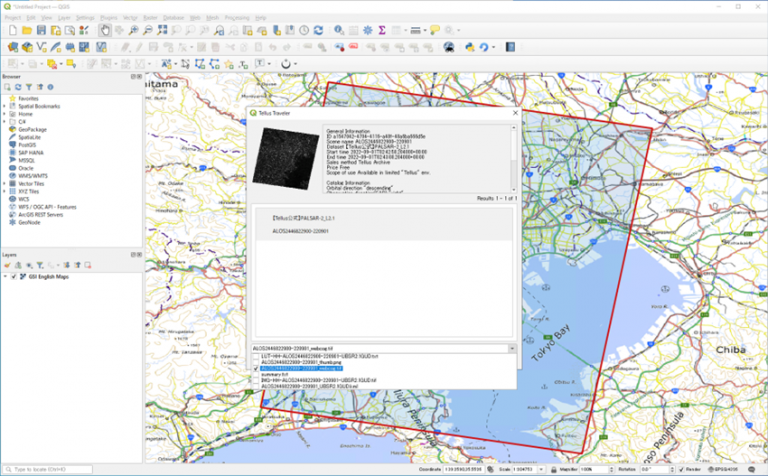The height and width of the screenshot is (476, 768).
Task: Expand the GSI English Maps layer tree
Action: pos(5,277)
